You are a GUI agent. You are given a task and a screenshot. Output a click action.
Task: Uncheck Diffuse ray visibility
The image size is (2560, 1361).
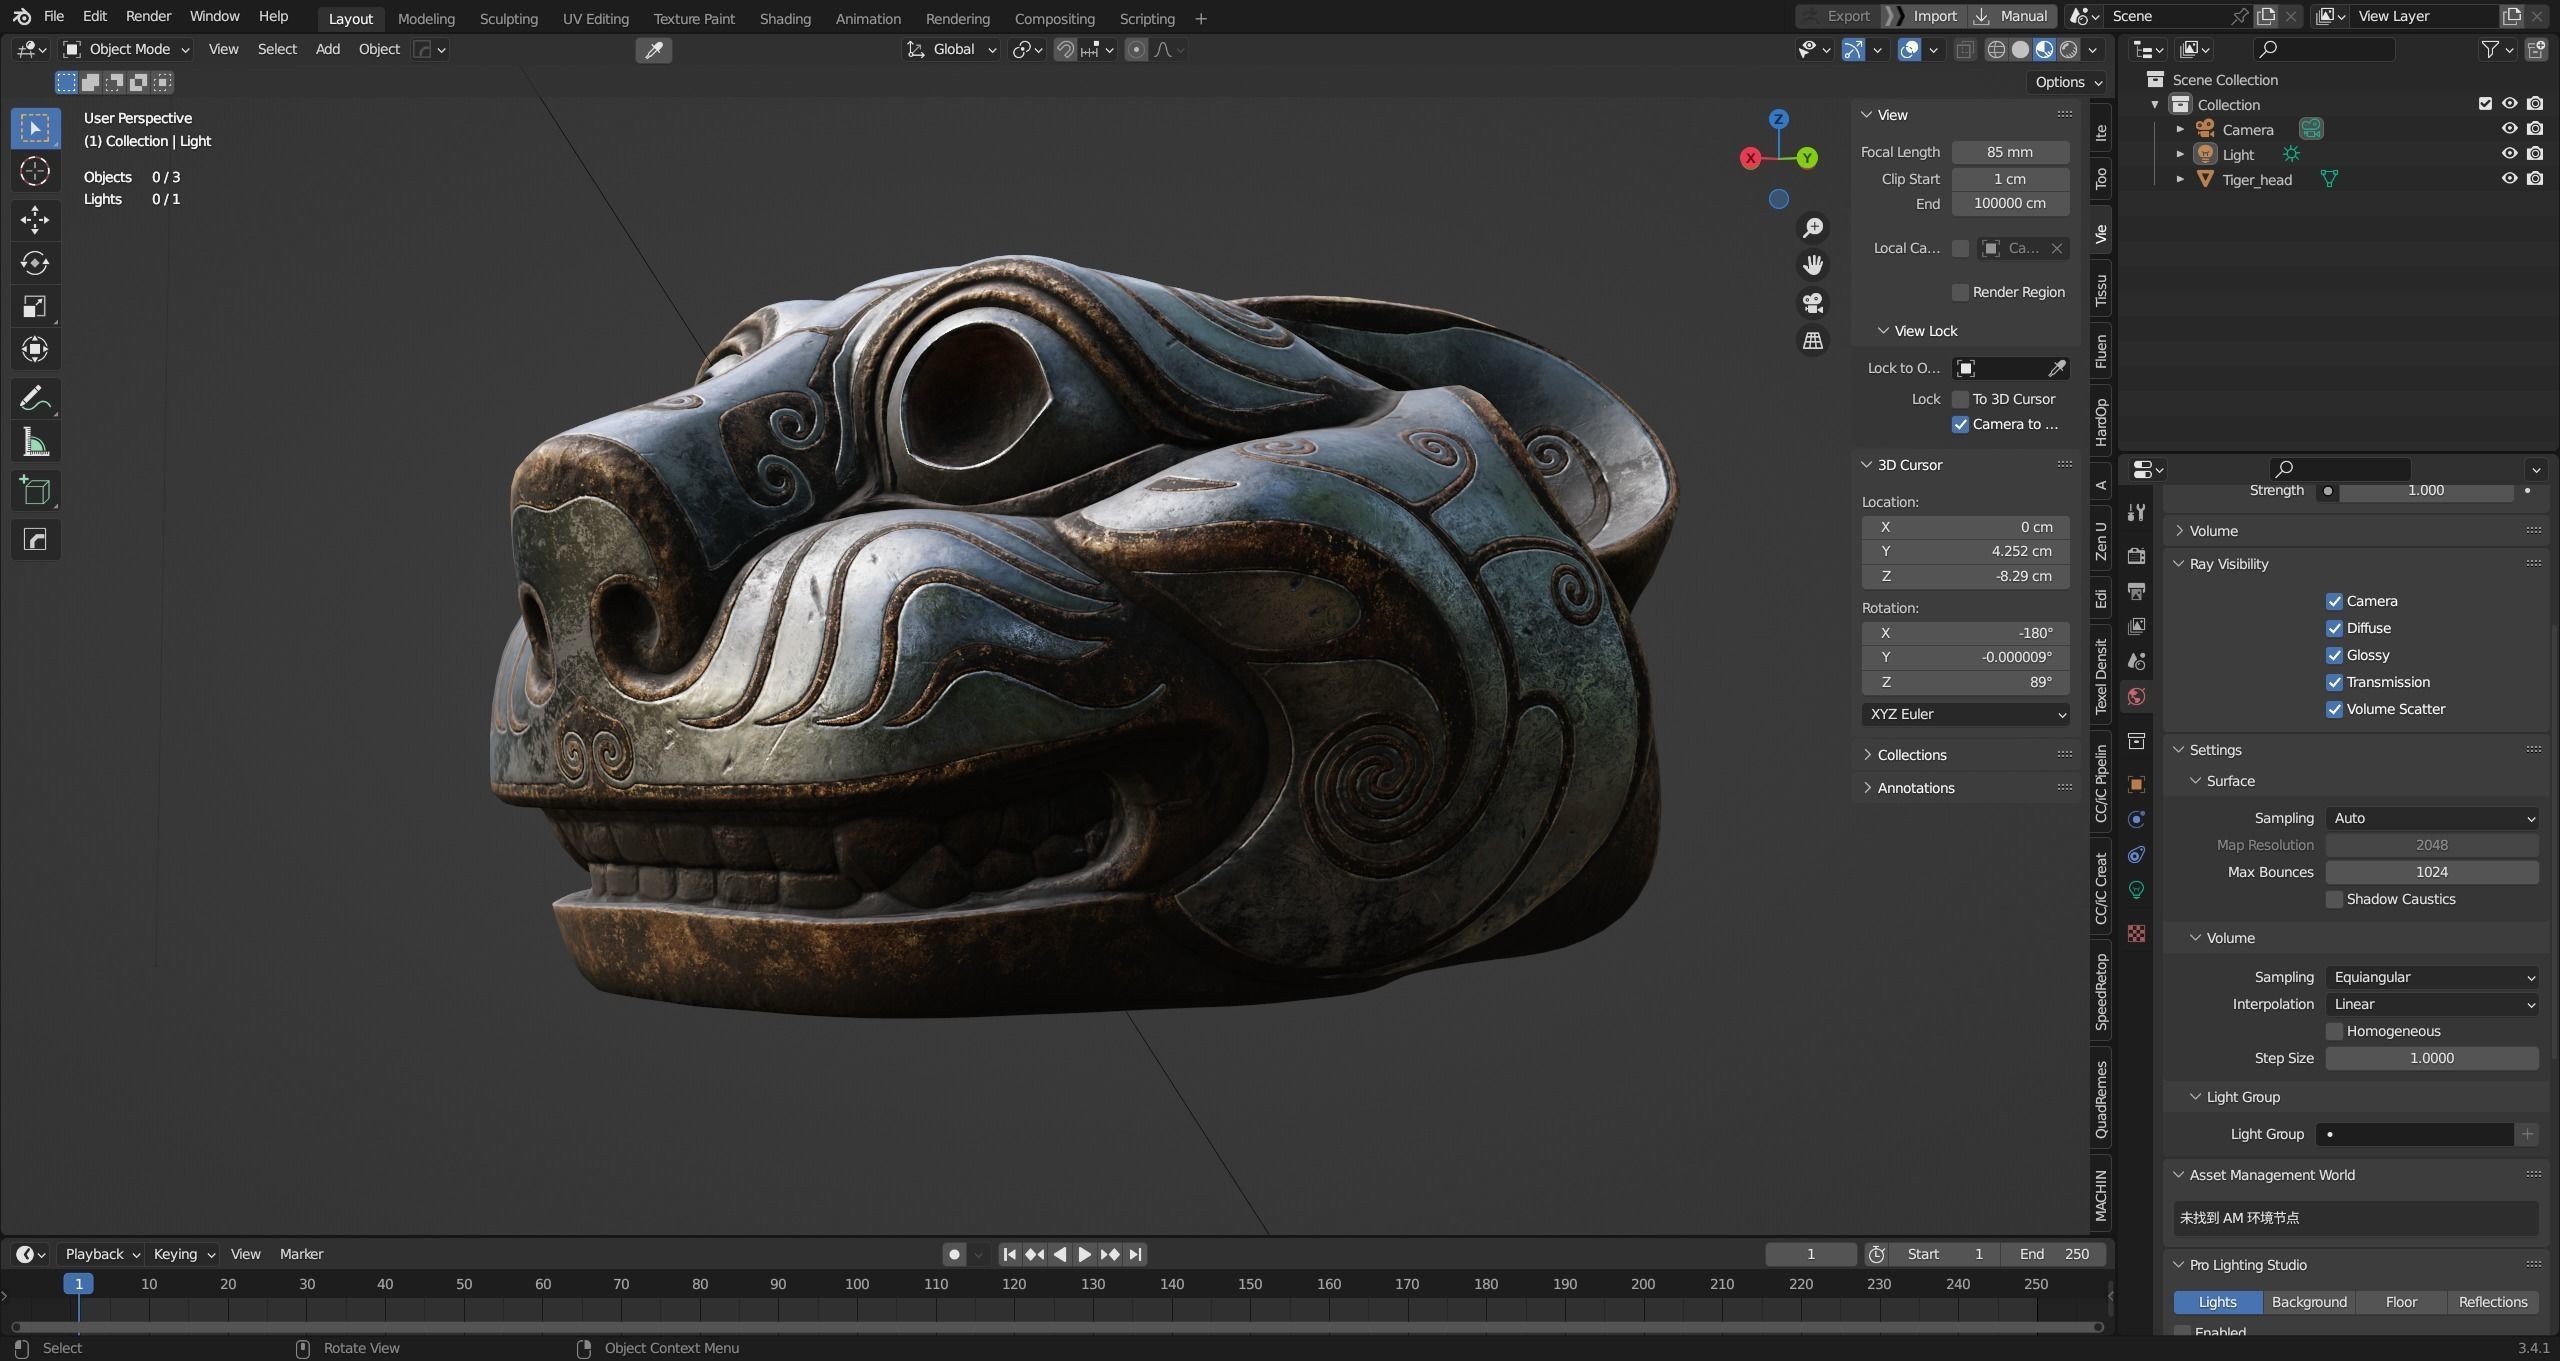click(x=2334, y=629)
